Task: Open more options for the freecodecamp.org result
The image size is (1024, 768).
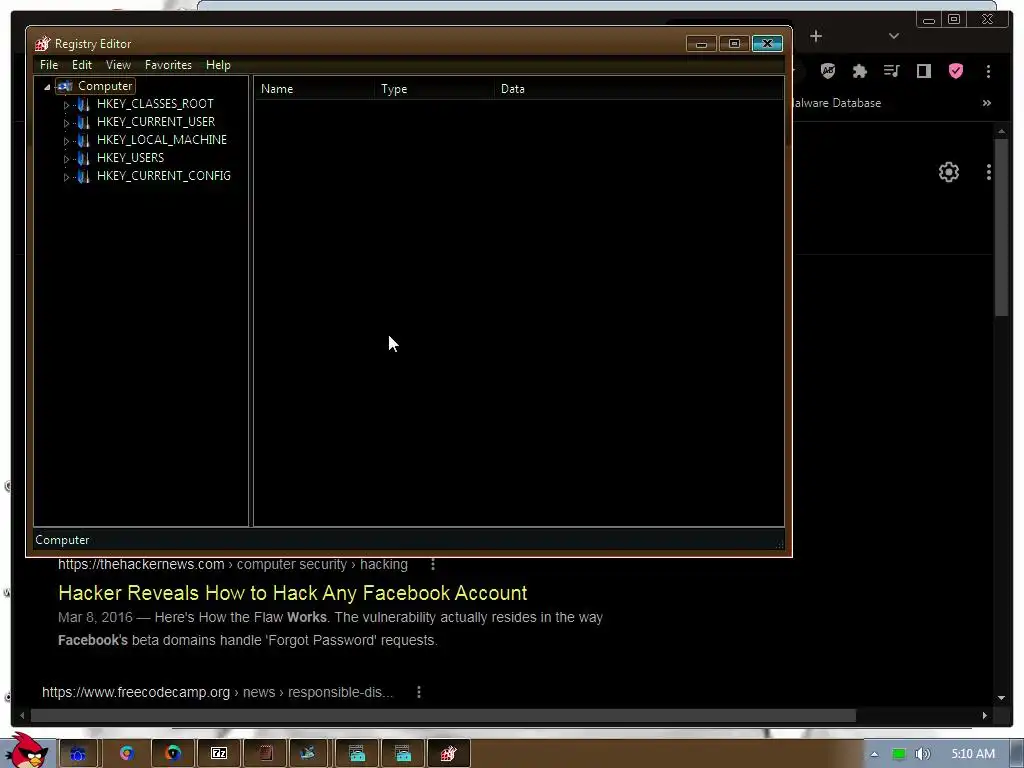Action: click(419, 692)
